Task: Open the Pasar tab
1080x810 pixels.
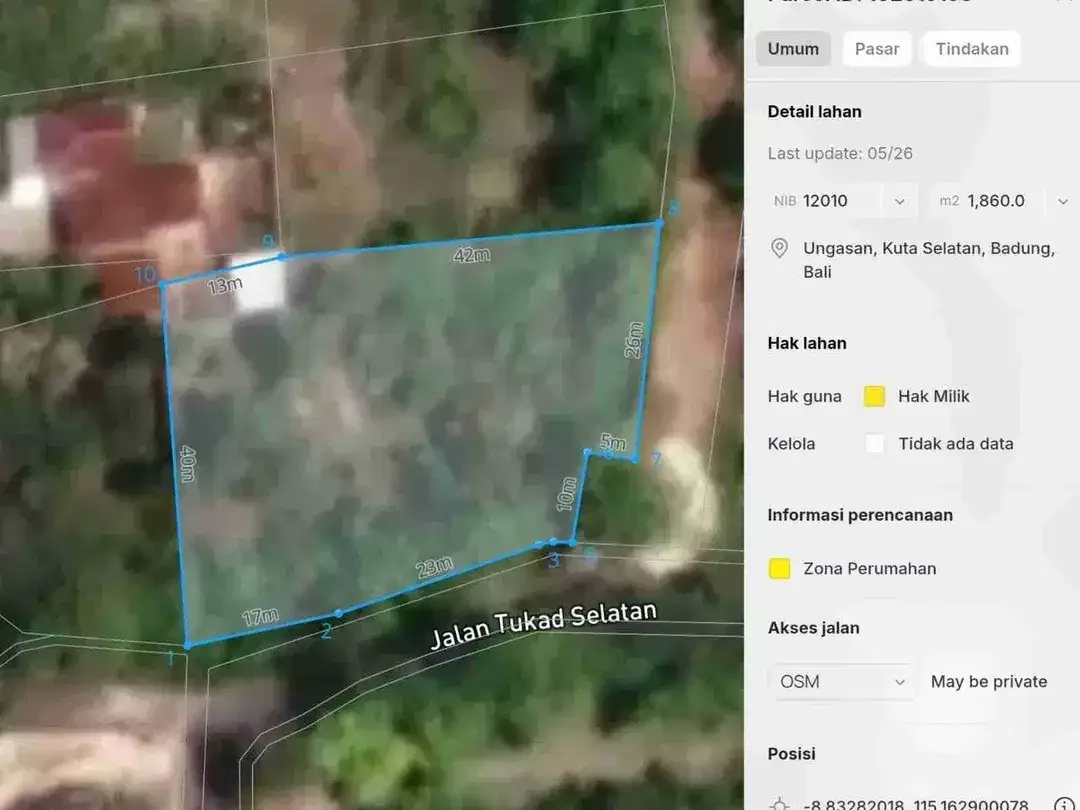Action: pos(877,49)
